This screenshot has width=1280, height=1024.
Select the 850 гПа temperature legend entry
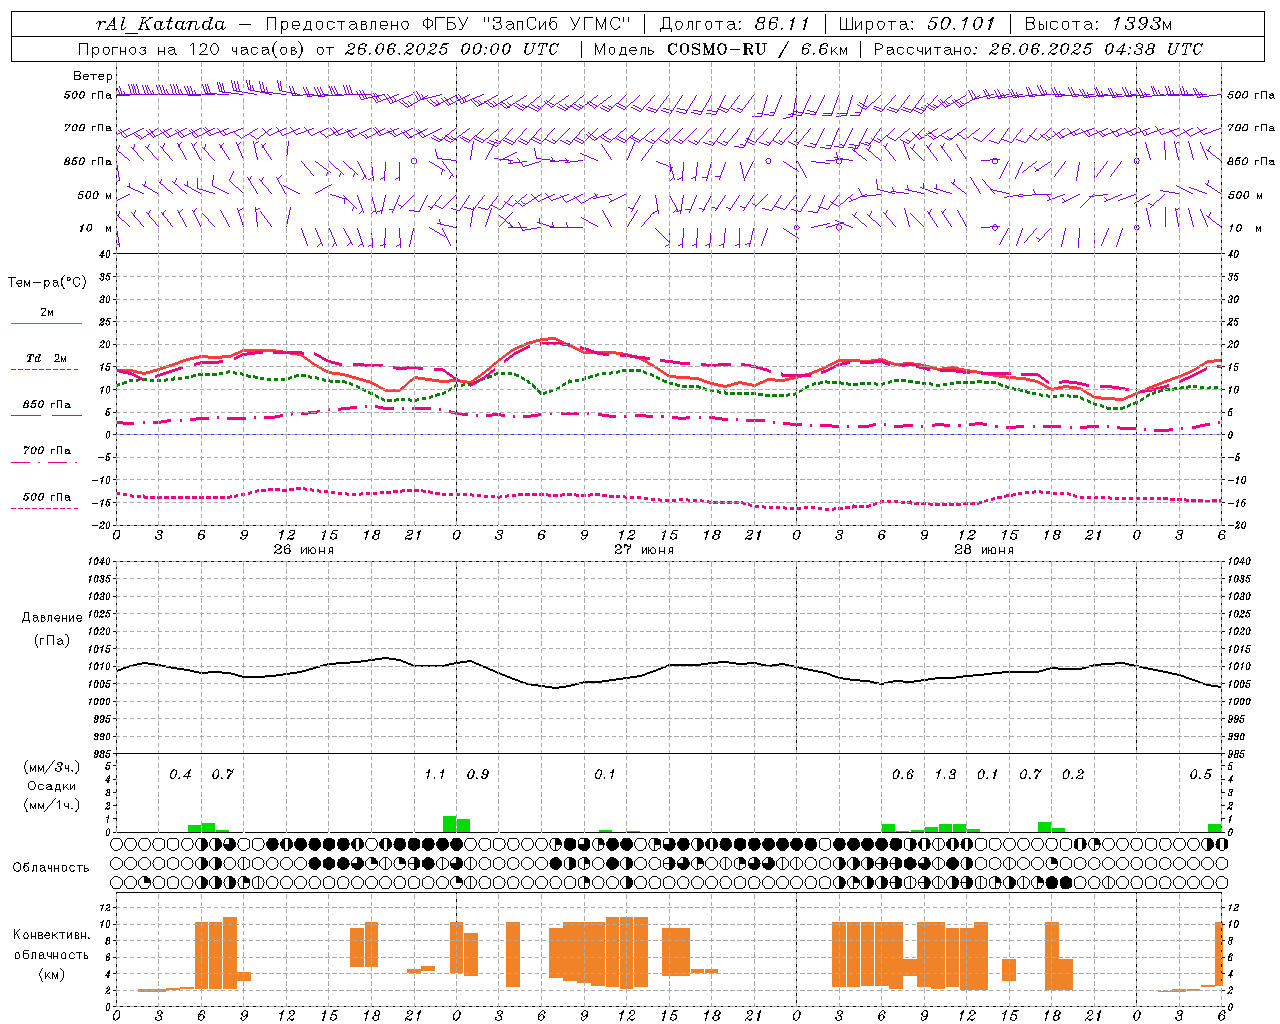coord(47,405)
